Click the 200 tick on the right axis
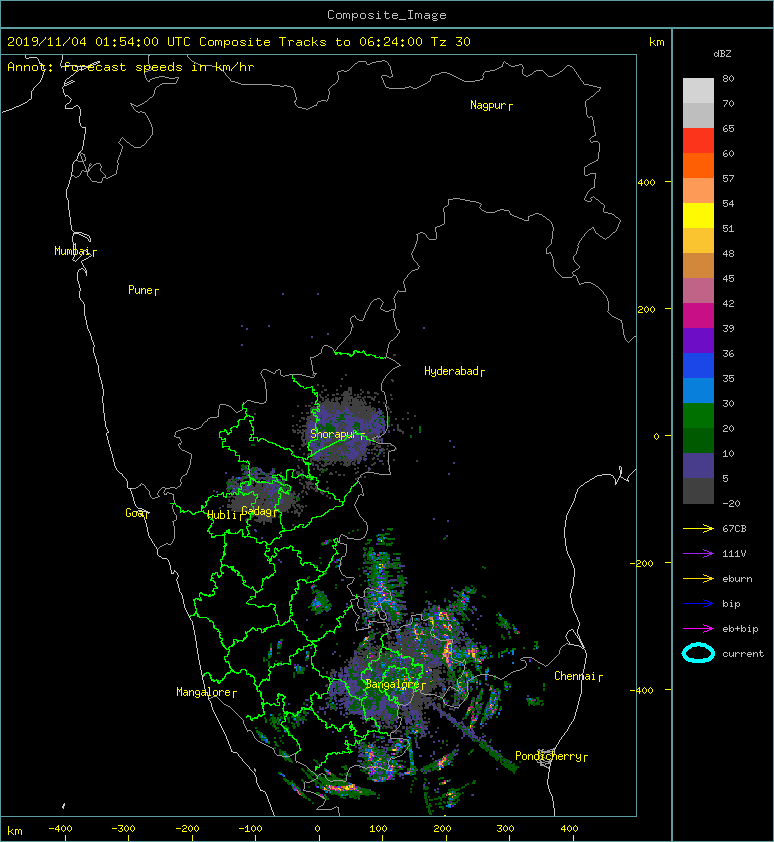This screenshot has width=774, height=842. coord(647,309)
